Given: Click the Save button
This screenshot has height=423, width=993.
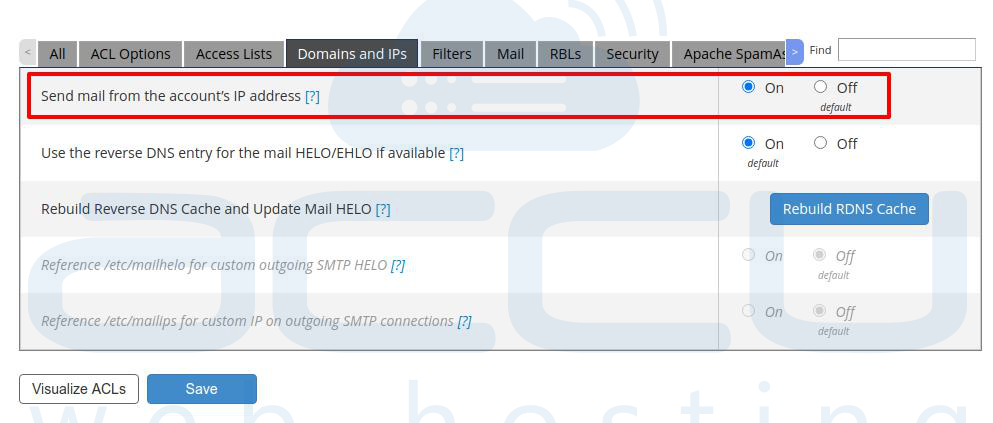Looking at the screenshot, I should pos(202,389).
